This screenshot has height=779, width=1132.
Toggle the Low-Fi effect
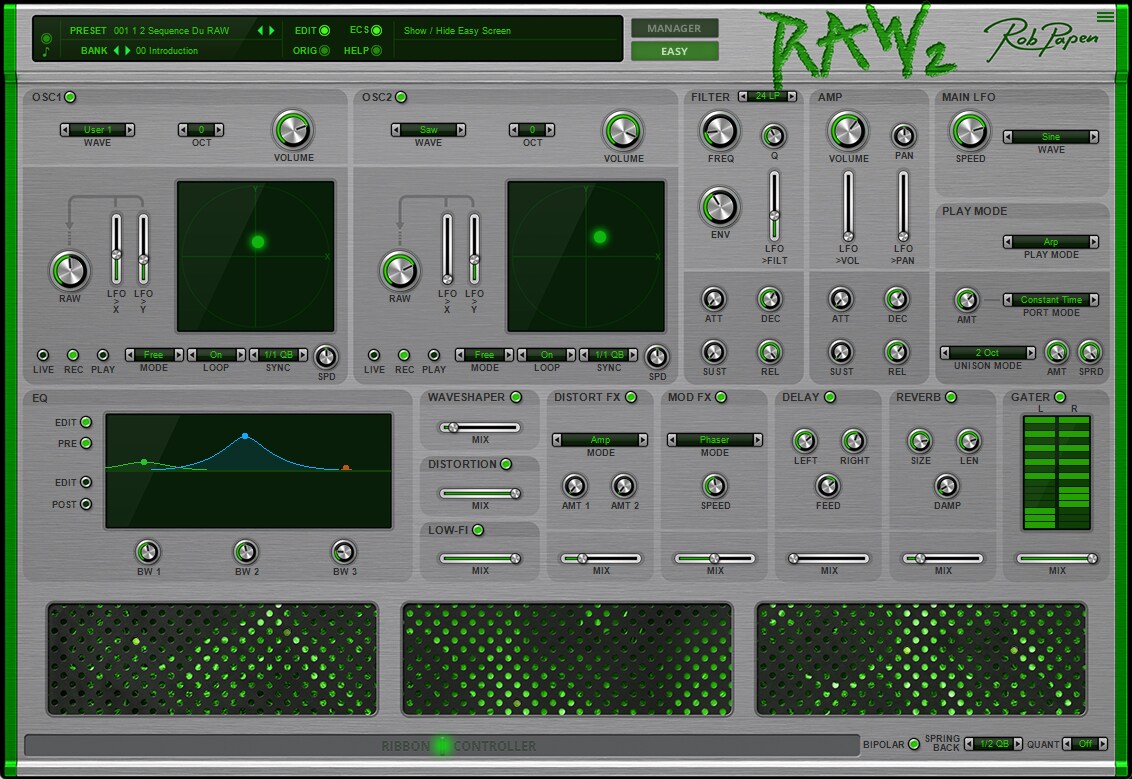pos(478,530)
